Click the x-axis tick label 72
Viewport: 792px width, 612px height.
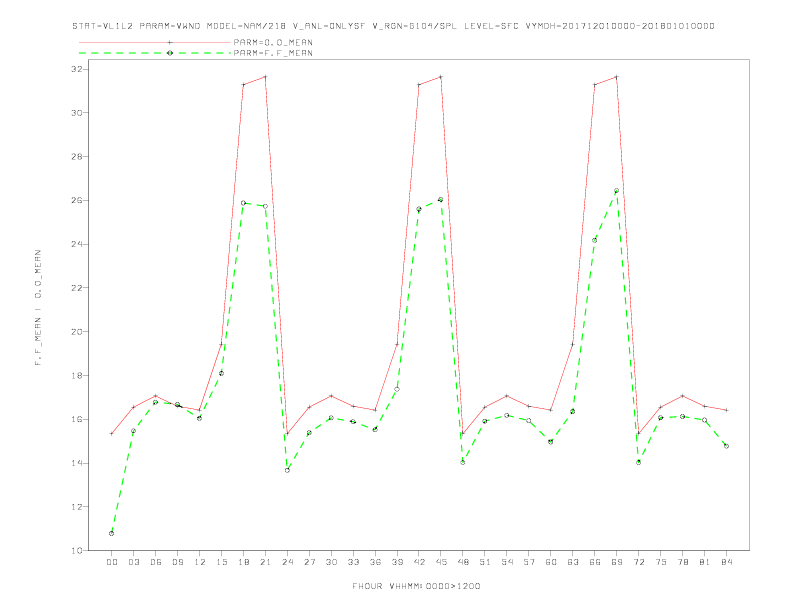tap(638, 562)
